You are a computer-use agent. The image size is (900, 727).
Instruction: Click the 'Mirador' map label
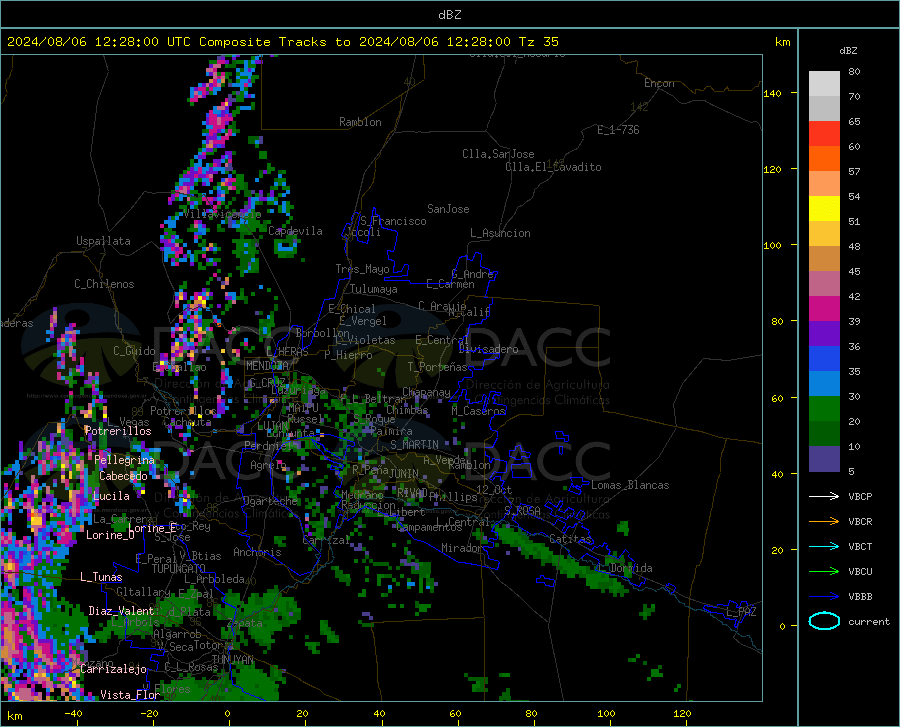(x=461, y=549)
